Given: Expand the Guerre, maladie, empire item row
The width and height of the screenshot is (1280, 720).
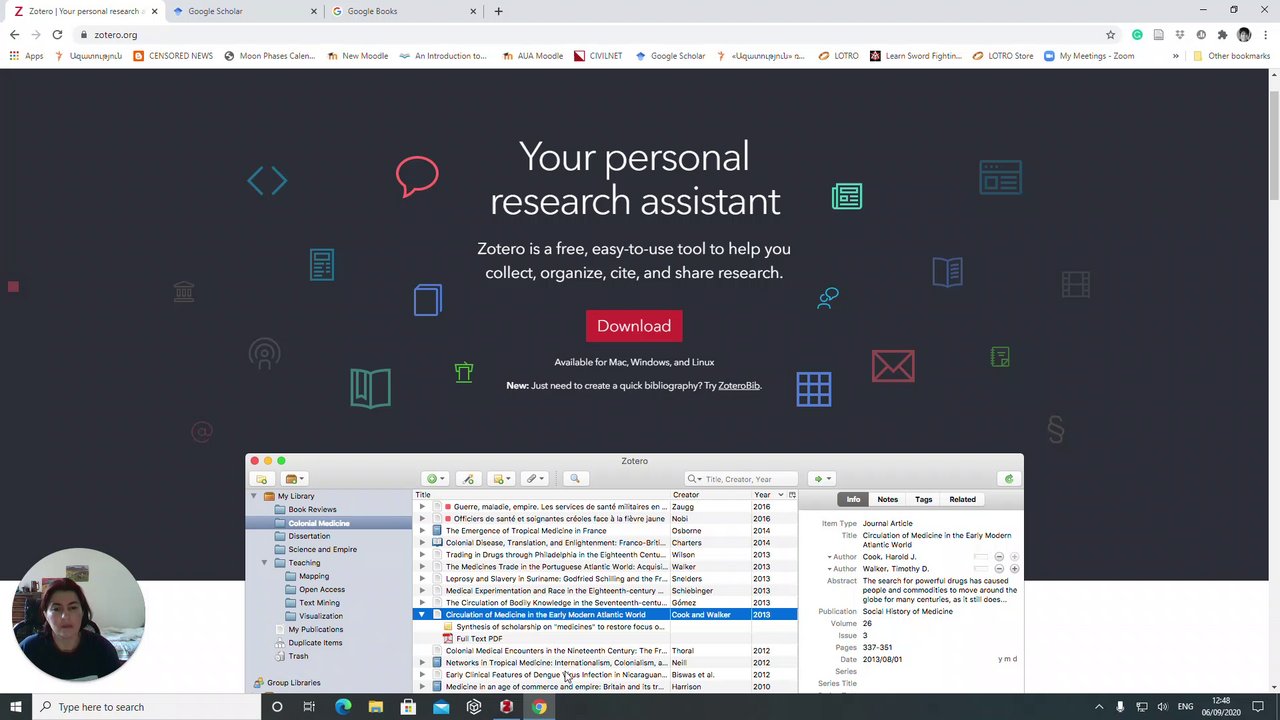Looking at the screenshot, I should coord(422,507).
